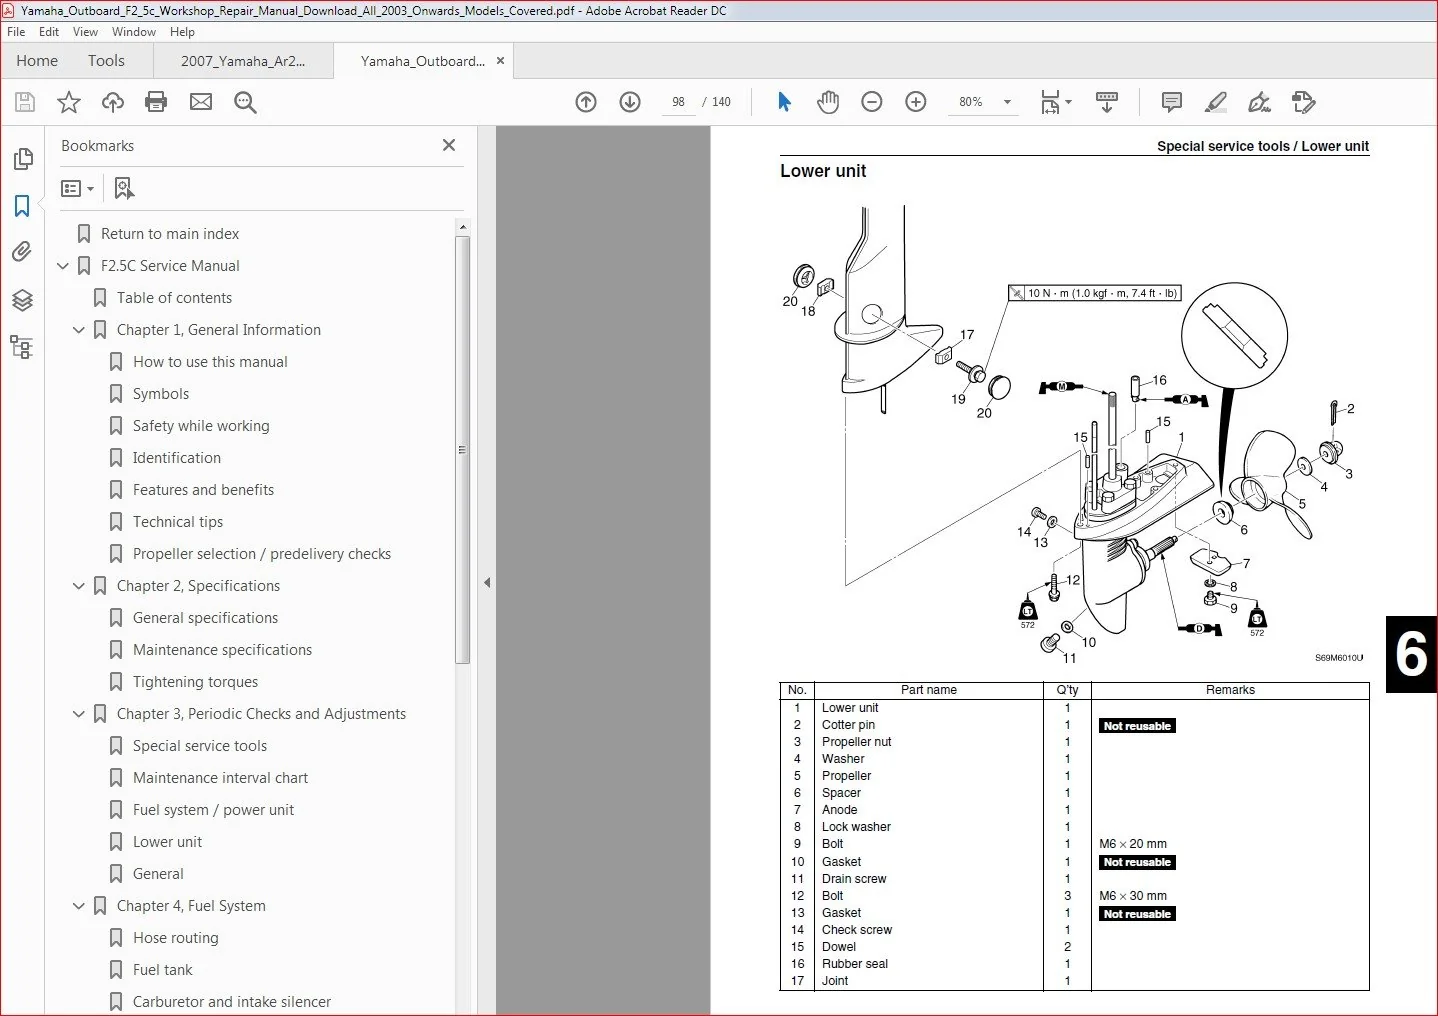Activate the hand pan tool
The width and height of the screenshot is (1438, 1016).
pyautogui.click(x=828, y=102)
